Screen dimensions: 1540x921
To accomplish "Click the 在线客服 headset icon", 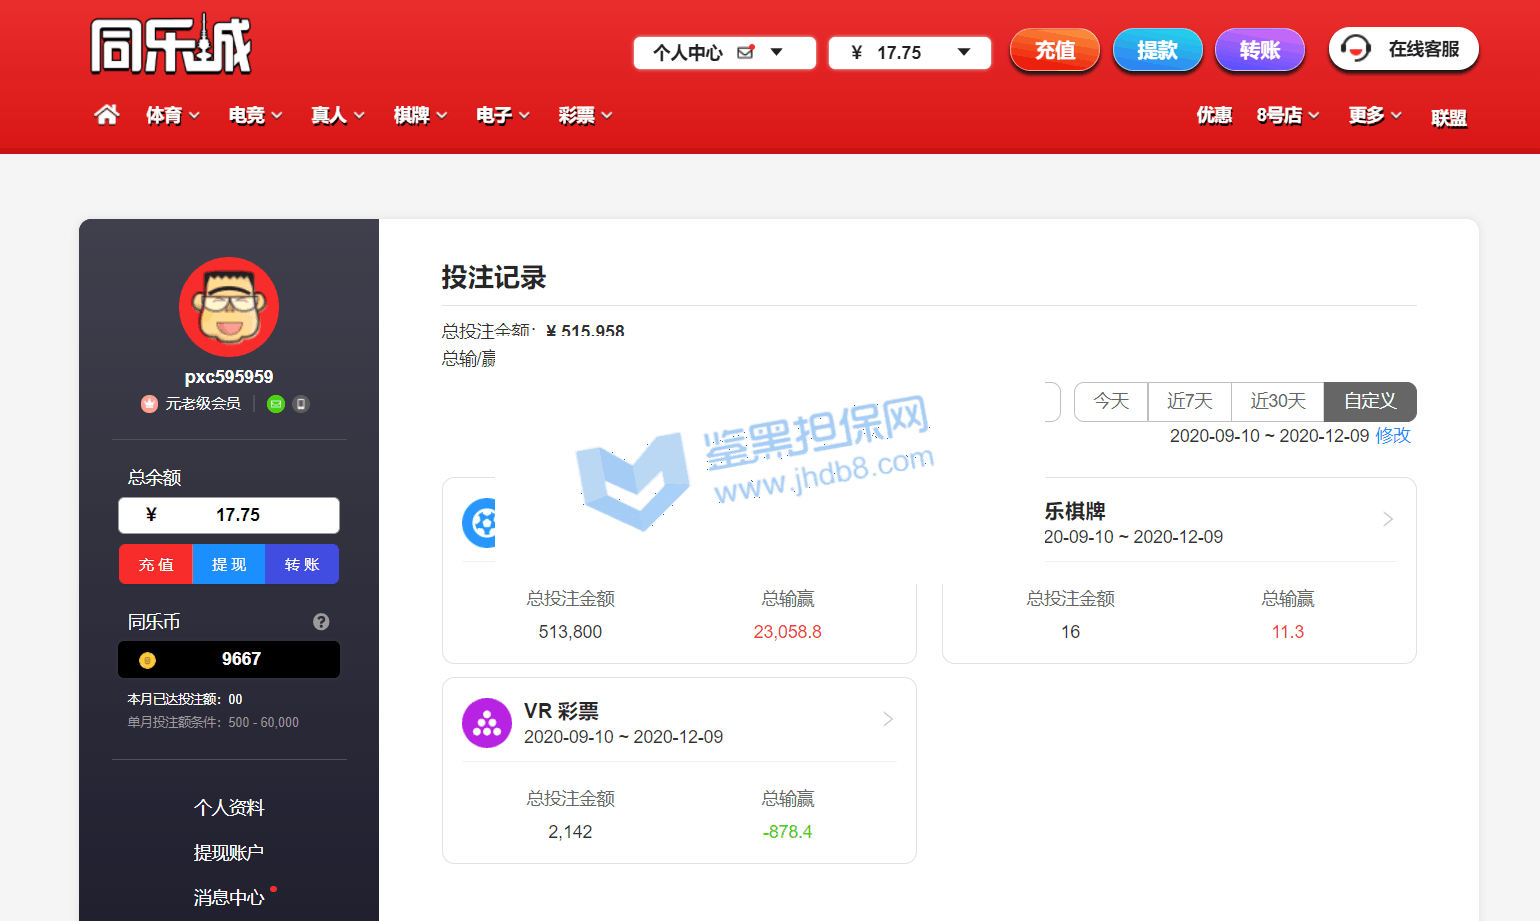I will [1356, 49].
